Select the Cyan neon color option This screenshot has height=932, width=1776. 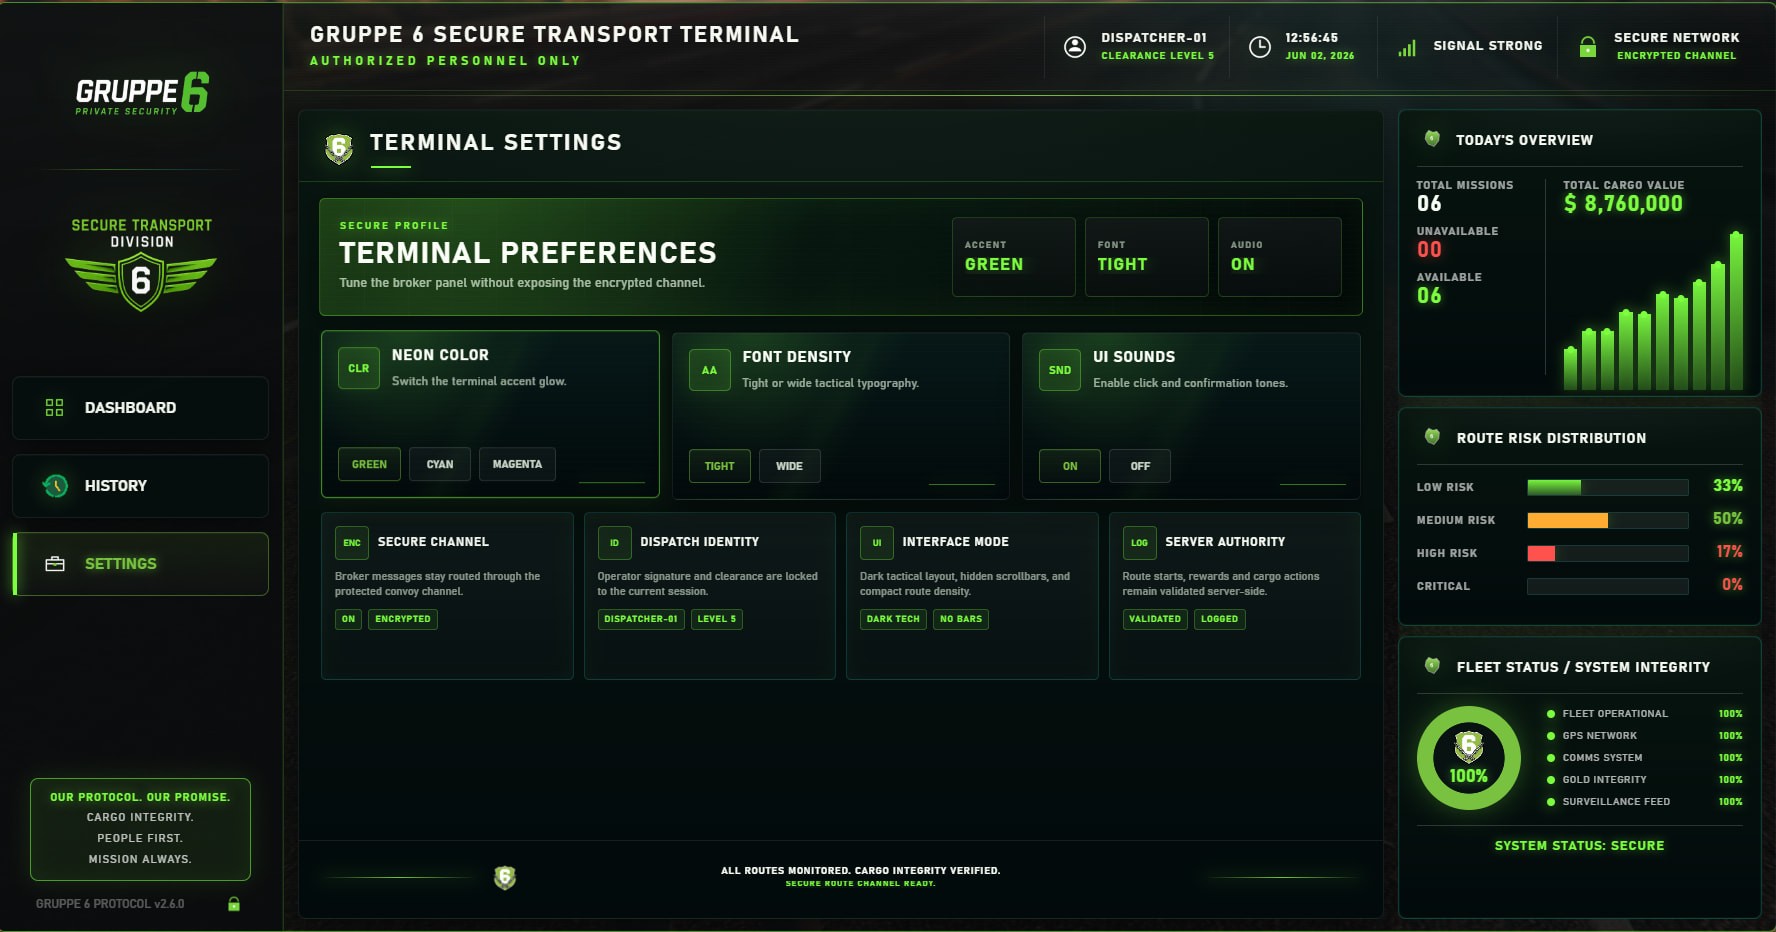point(440,464)
